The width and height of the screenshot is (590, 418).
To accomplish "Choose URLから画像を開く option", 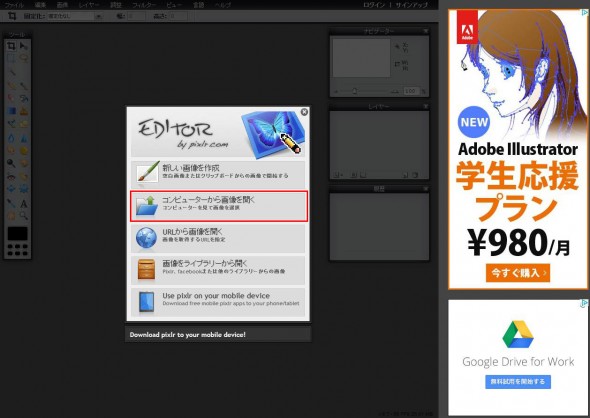I will [x=218, y=238].
